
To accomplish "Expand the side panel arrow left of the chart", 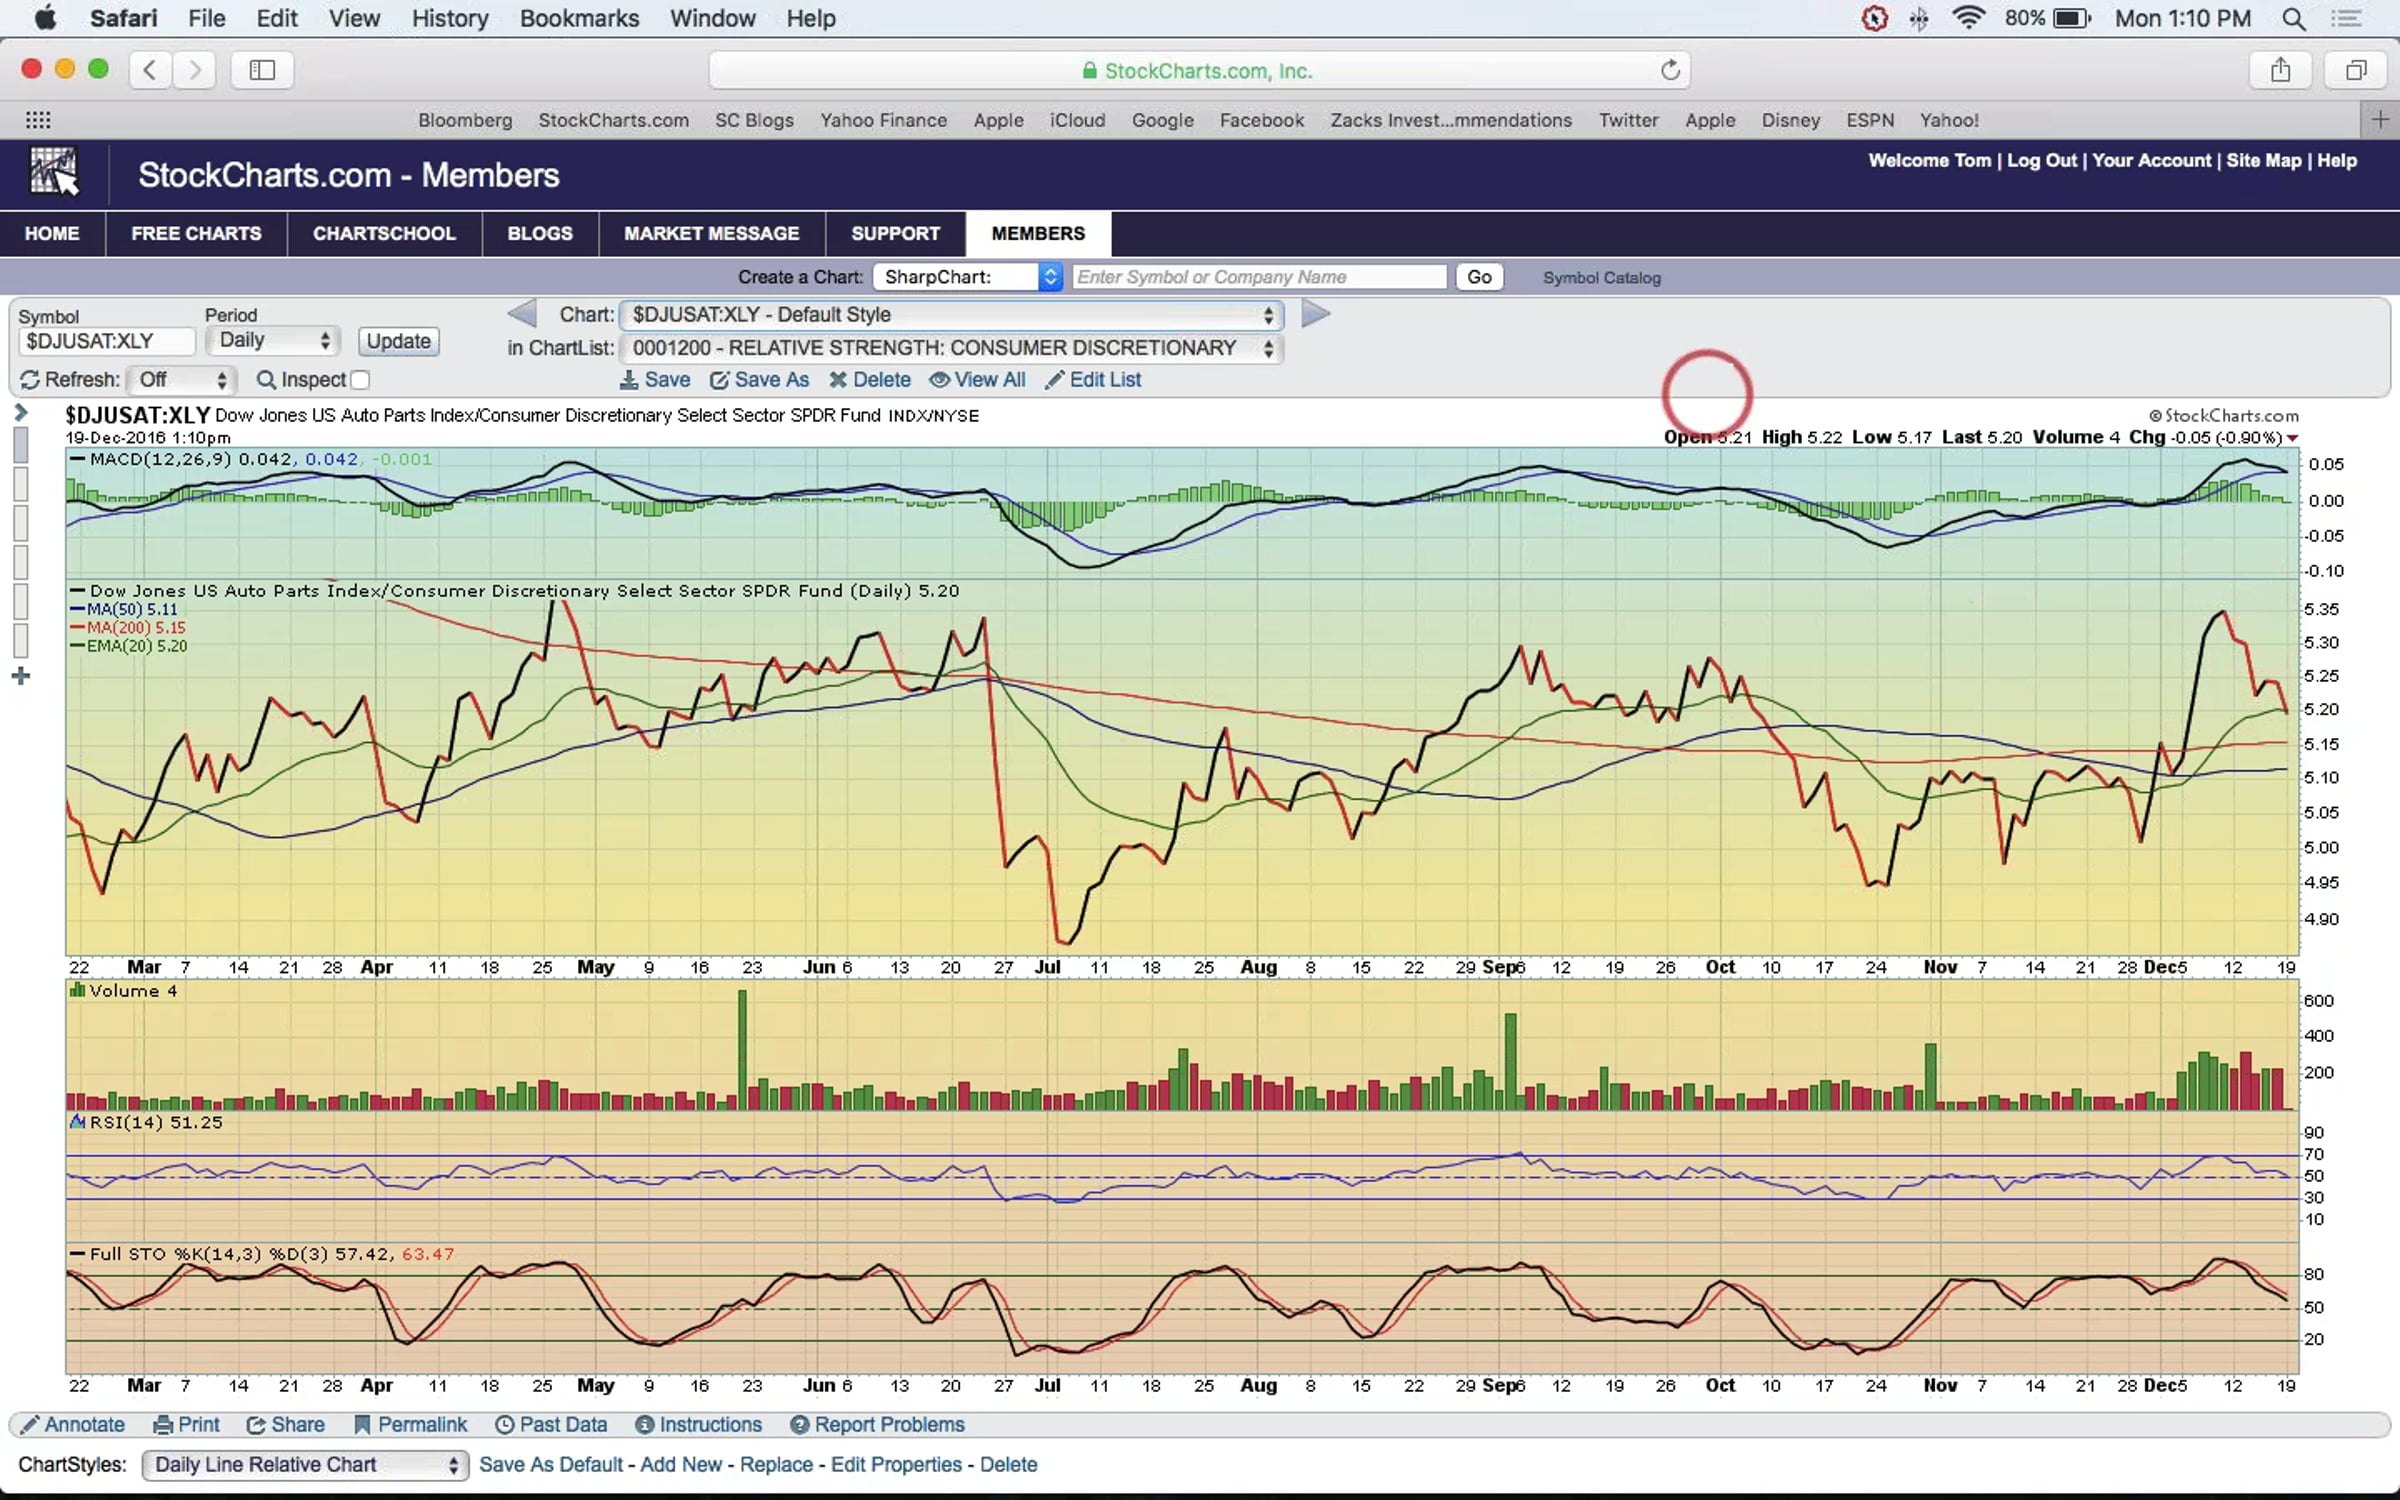I will (x=20, y=412).
